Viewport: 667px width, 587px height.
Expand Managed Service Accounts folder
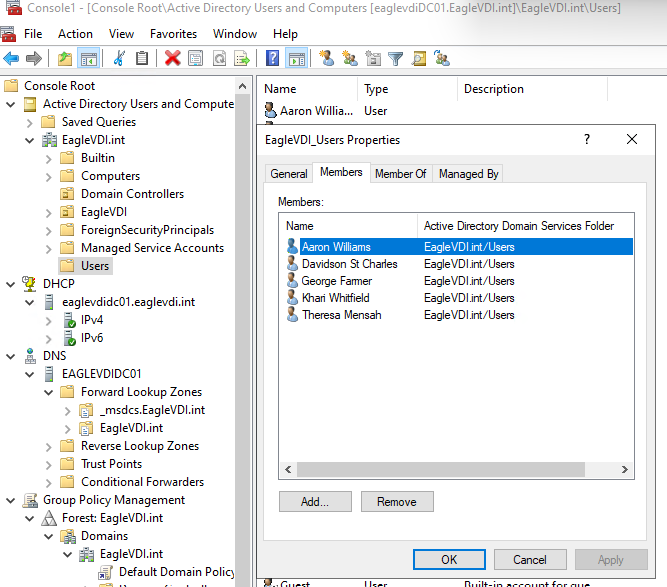(48, 248)
